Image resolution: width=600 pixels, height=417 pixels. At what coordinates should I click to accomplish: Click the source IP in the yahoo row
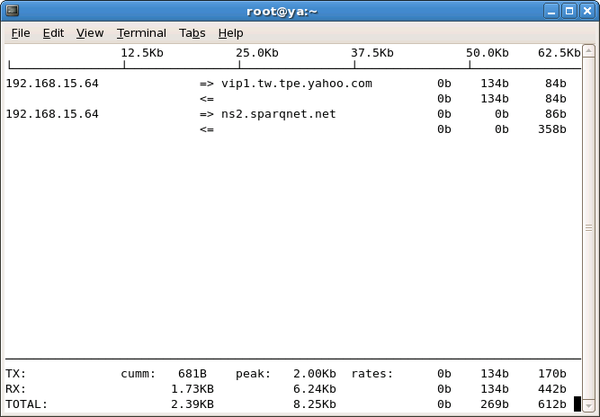52,83
